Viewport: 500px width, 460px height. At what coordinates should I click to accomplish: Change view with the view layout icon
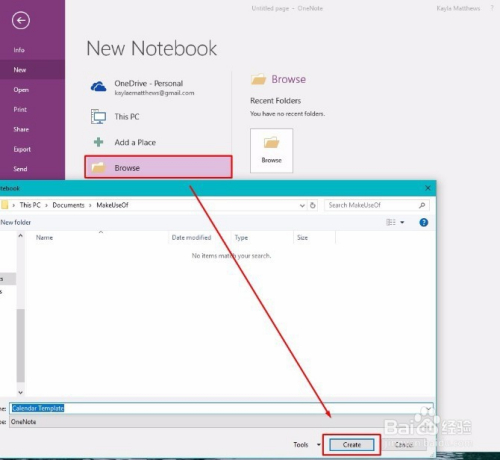[391, 222]
